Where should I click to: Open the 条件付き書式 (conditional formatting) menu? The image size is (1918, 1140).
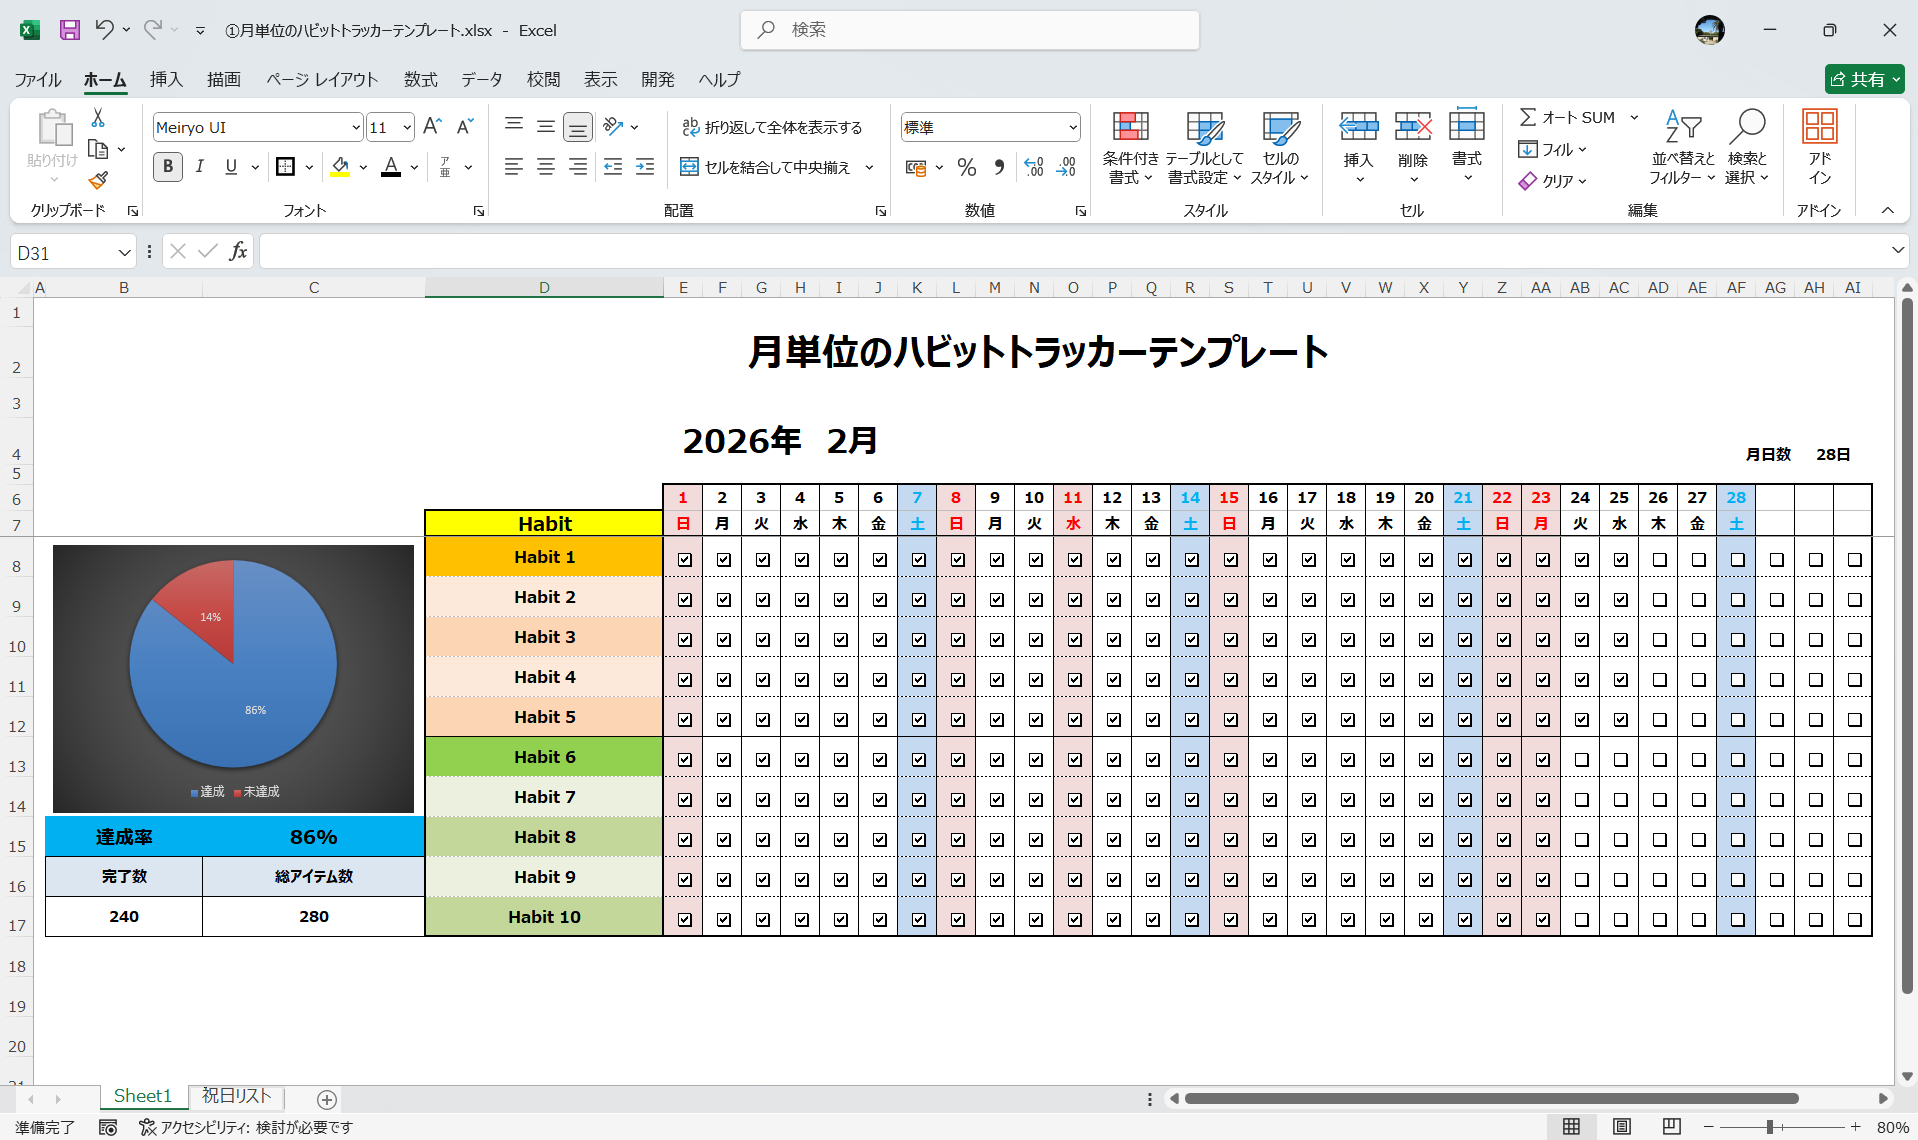pos(1130,147)
